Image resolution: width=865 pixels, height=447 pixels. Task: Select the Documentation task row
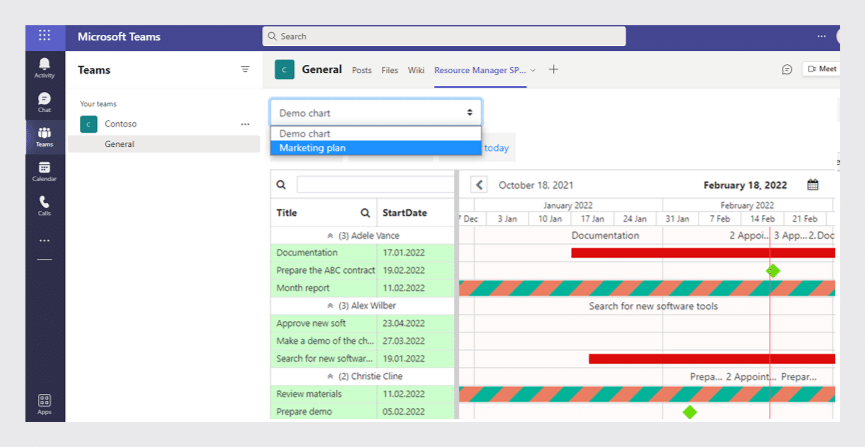362,253
